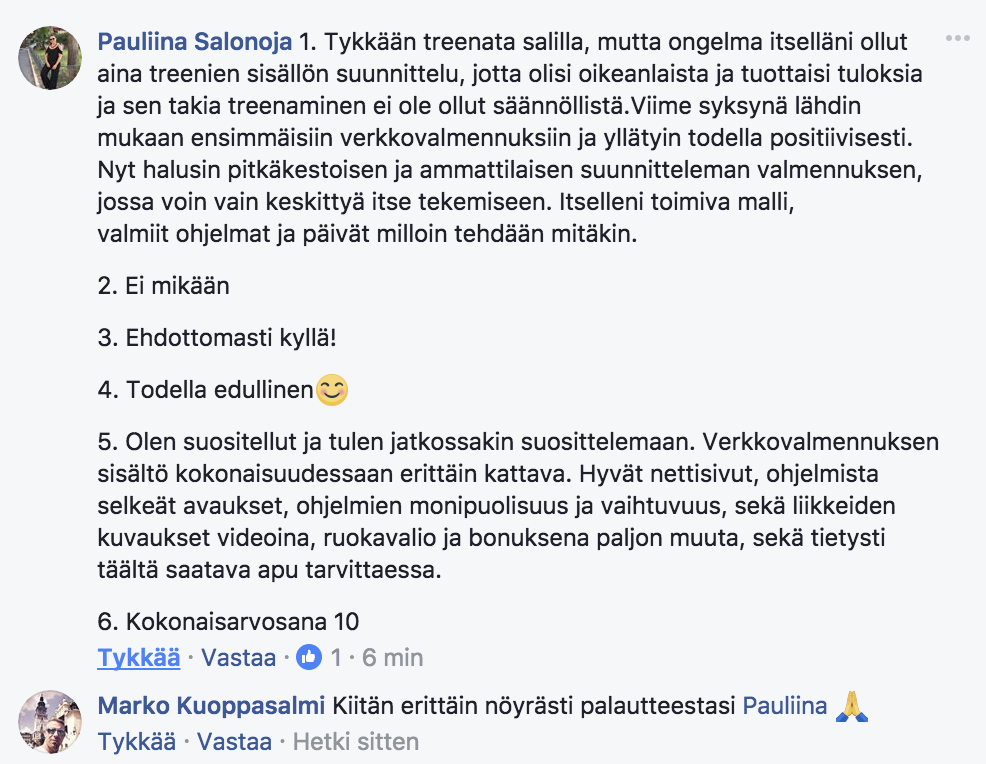The image size is (986, 764).
Task: Reply to Pauliina's comment with Vastaa
Action: point(238,658)
